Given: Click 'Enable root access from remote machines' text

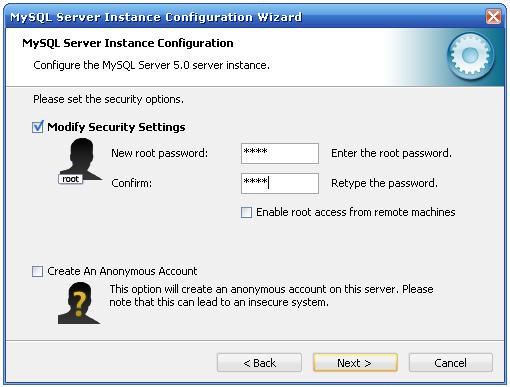Looking at the screenshot, I should click(x=356, y=212).
